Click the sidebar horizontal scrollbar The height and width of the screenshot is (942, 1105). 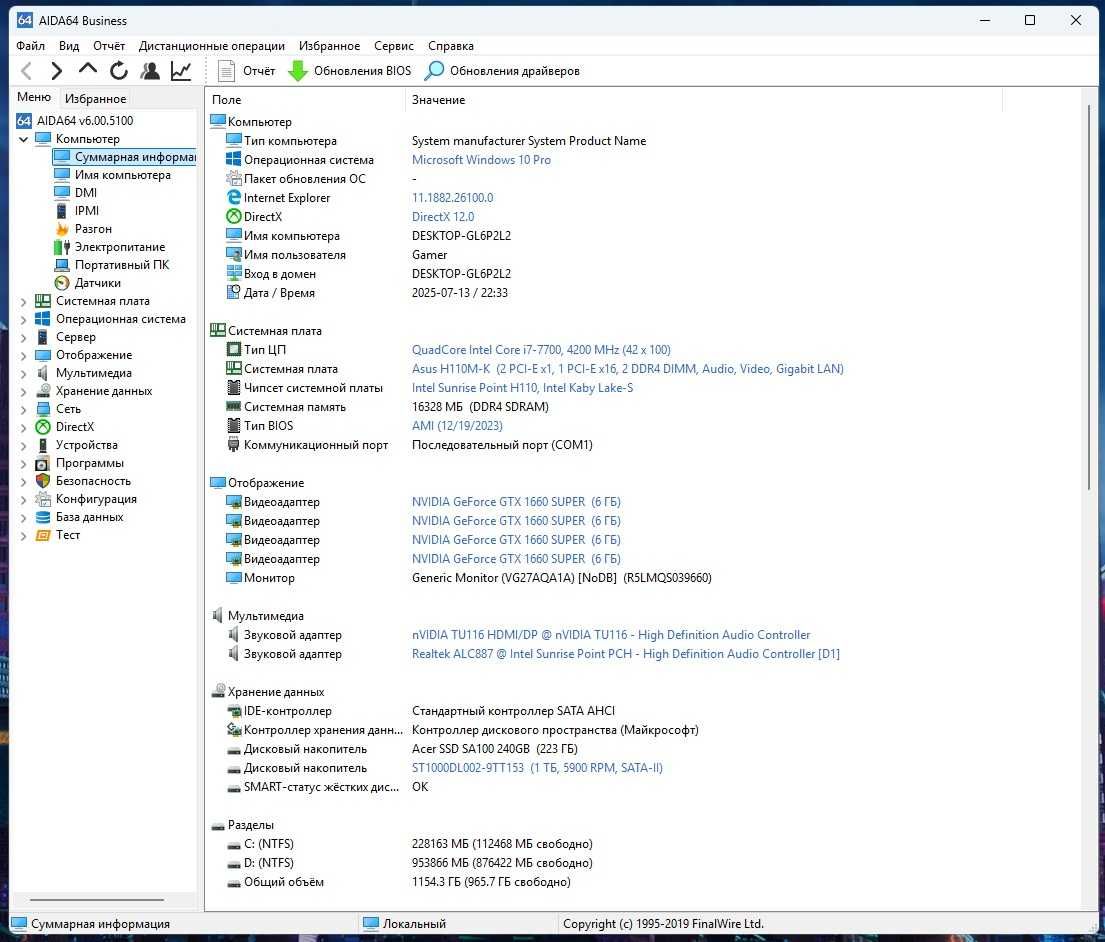[97, 900]
